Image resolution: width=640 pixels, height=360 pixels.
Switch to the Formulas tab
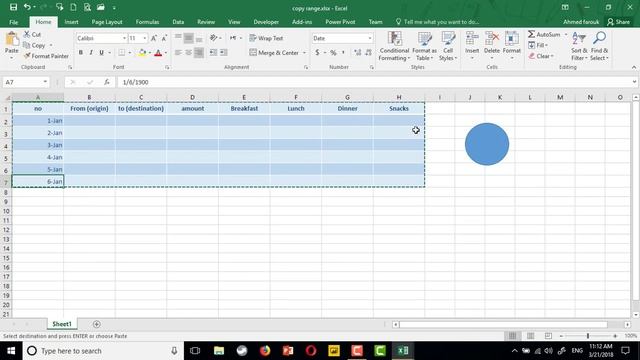147,22
